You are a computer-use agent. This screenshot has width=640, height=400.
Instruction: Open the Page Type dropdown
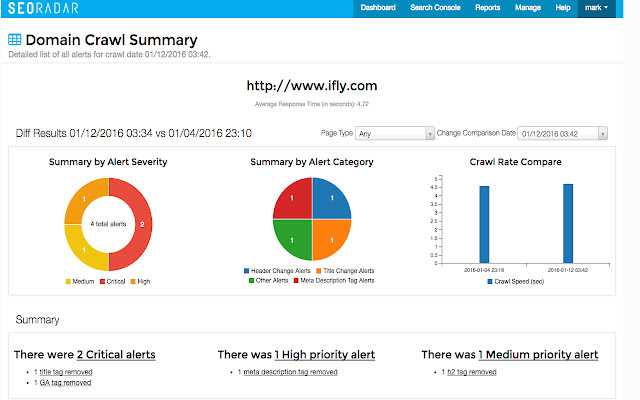click(395, 133)
